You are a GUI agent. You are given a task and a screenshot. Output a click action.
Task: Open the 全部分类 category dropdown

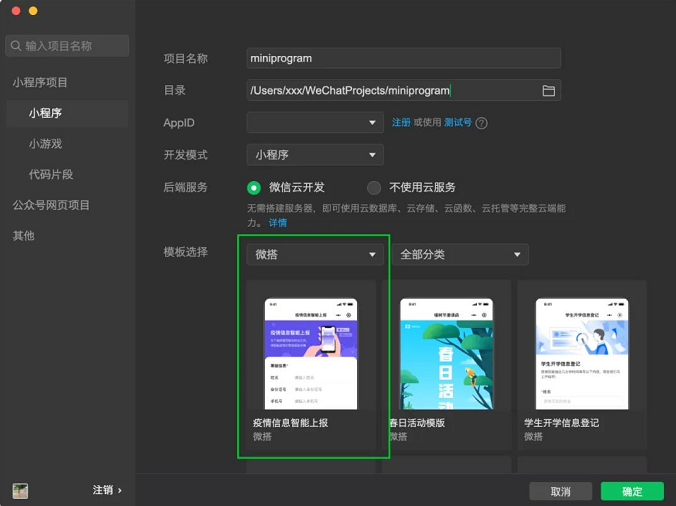click(x=459, y=255)
